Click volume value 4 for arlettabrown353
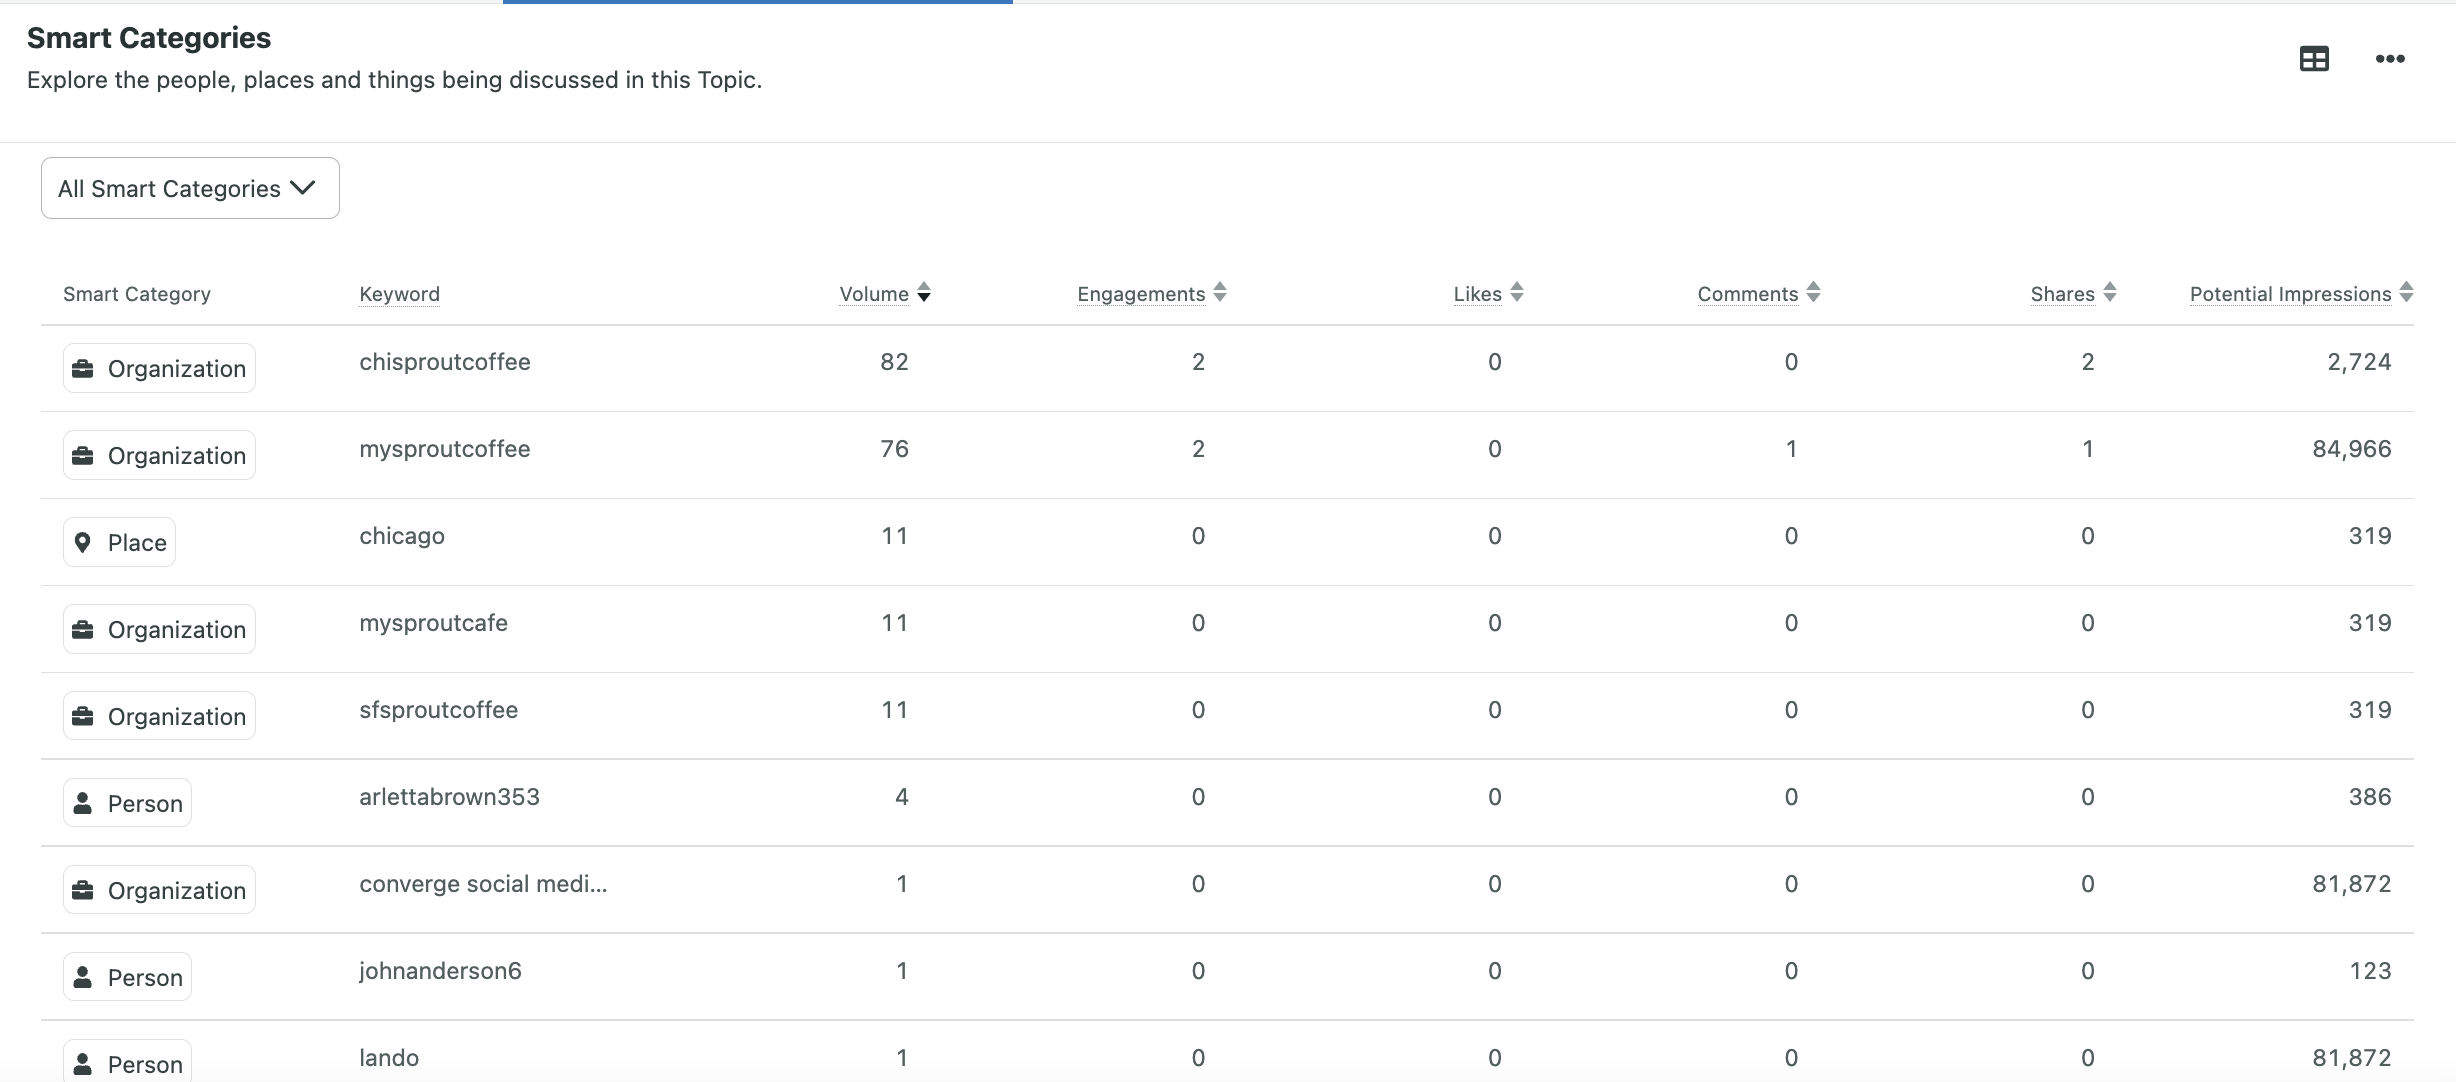The width and height of the screenshot is (2456, 1082). tap(902, 797)
